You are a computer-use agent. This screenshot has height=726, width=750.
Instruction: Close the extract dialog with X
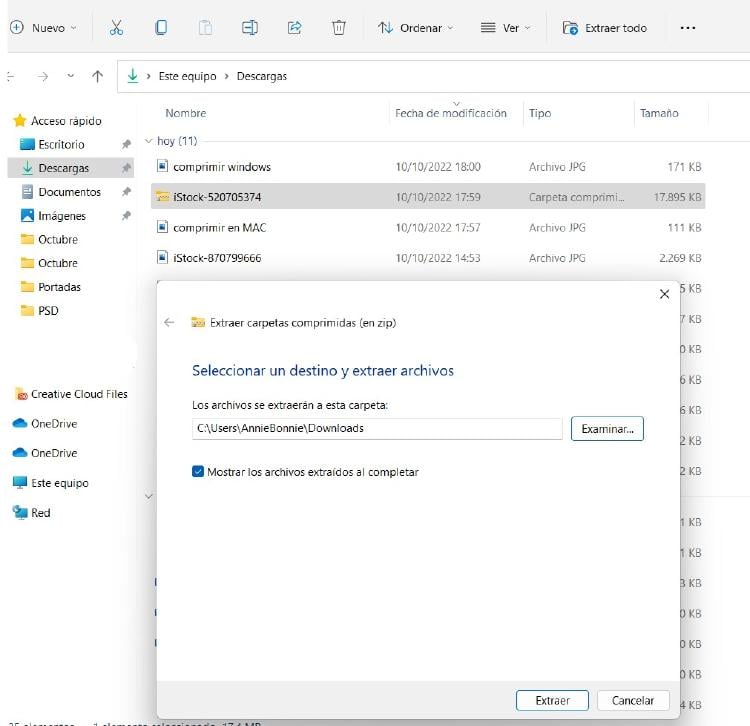(x=664, y=294)
